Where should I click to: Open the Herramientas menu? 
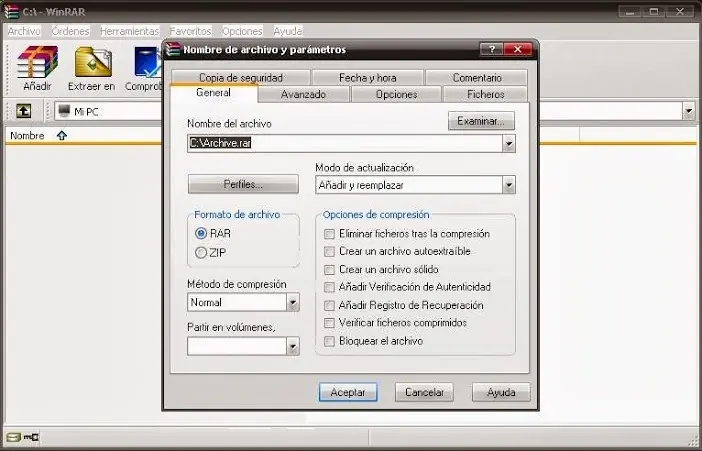coord(129,31)
